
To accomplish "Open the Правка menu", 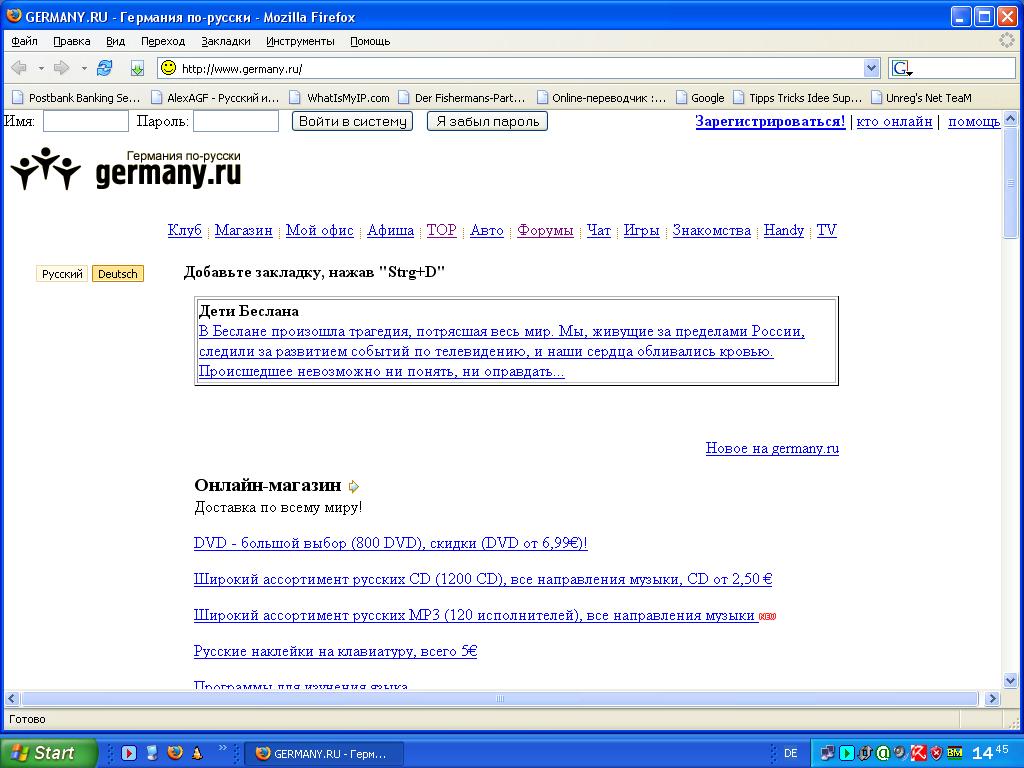I will tap(72, 41).
